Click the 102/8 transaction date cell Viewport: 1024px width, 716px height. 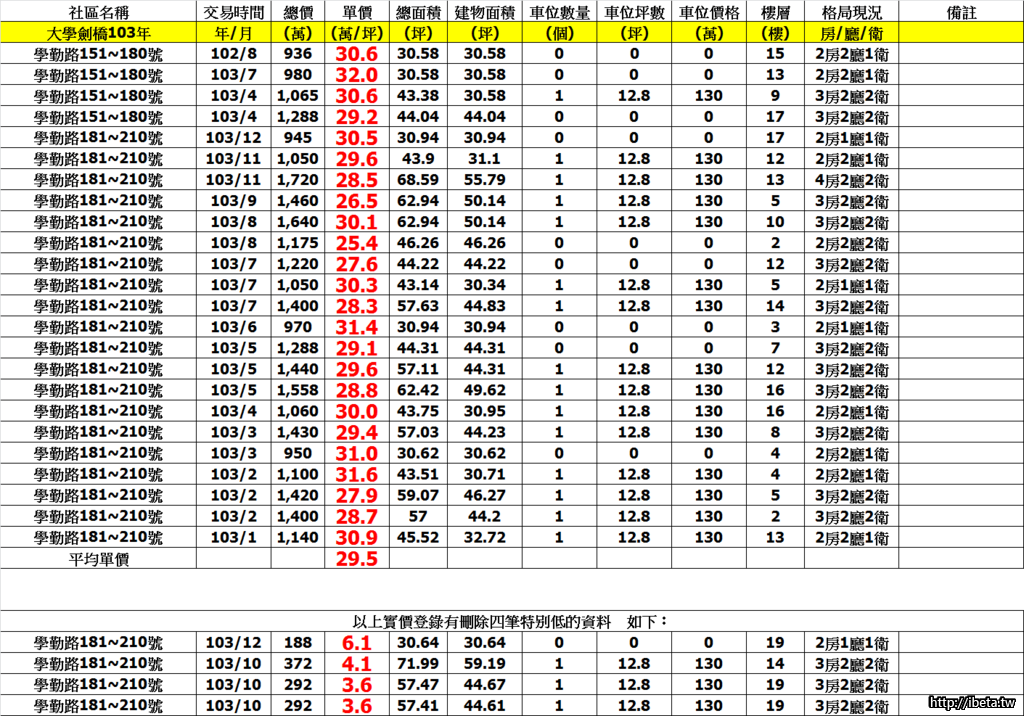tap(233, 54)
